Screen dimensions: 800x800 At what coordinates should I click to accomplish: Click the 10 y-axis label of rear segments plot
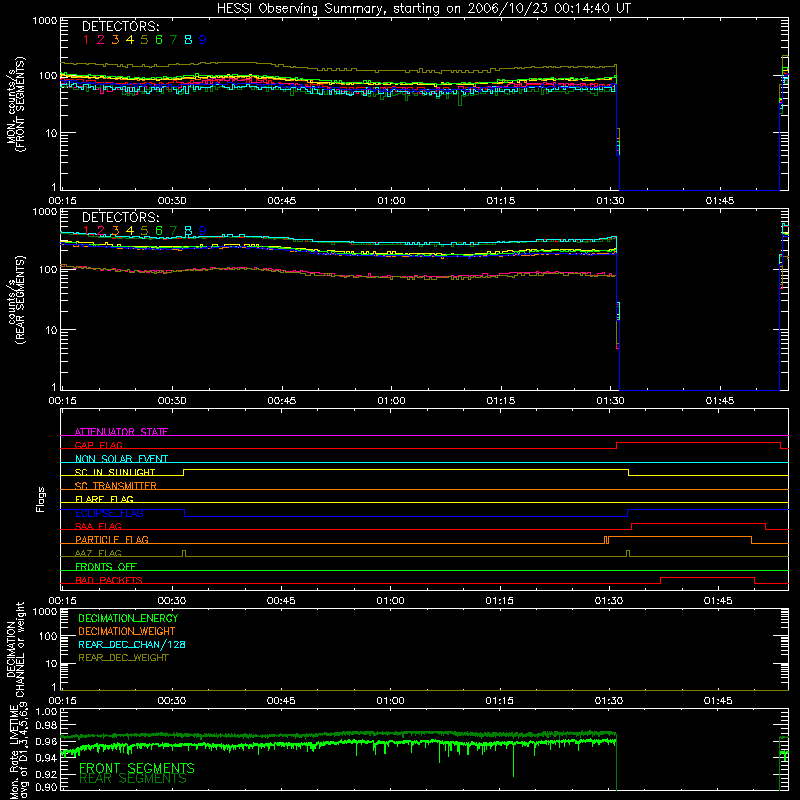tap(51, 330)
